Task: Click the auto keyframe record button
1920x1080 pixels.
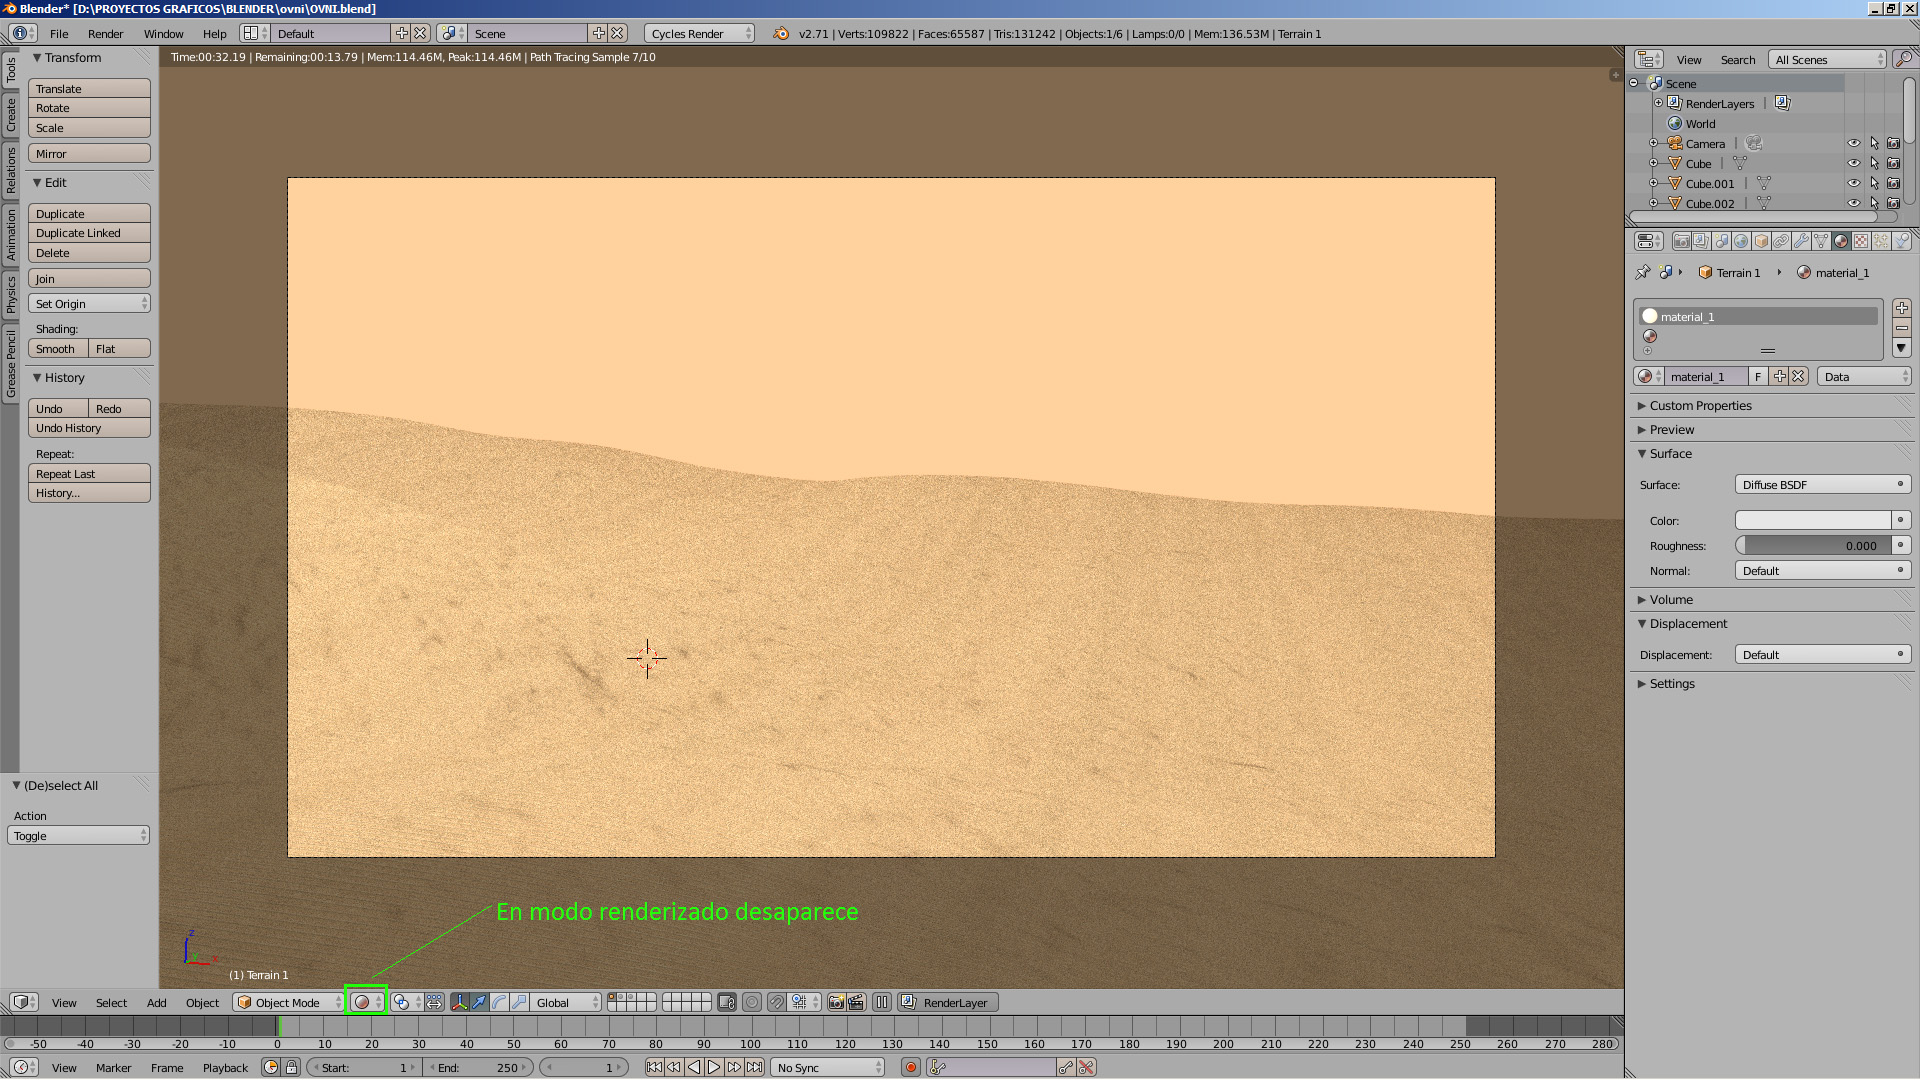Action: click(x=910, y=1067)
